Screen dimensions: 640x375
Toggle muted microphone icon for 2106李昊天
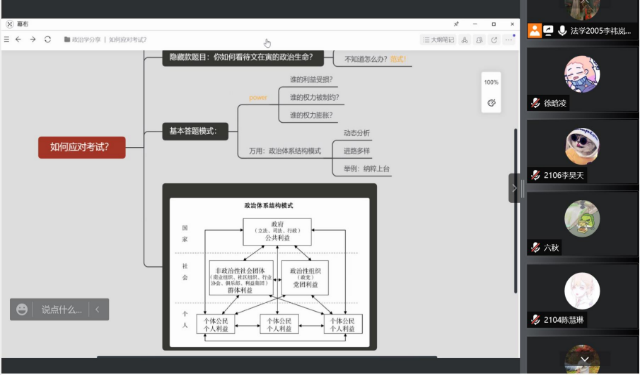click(x=536, y=175)
